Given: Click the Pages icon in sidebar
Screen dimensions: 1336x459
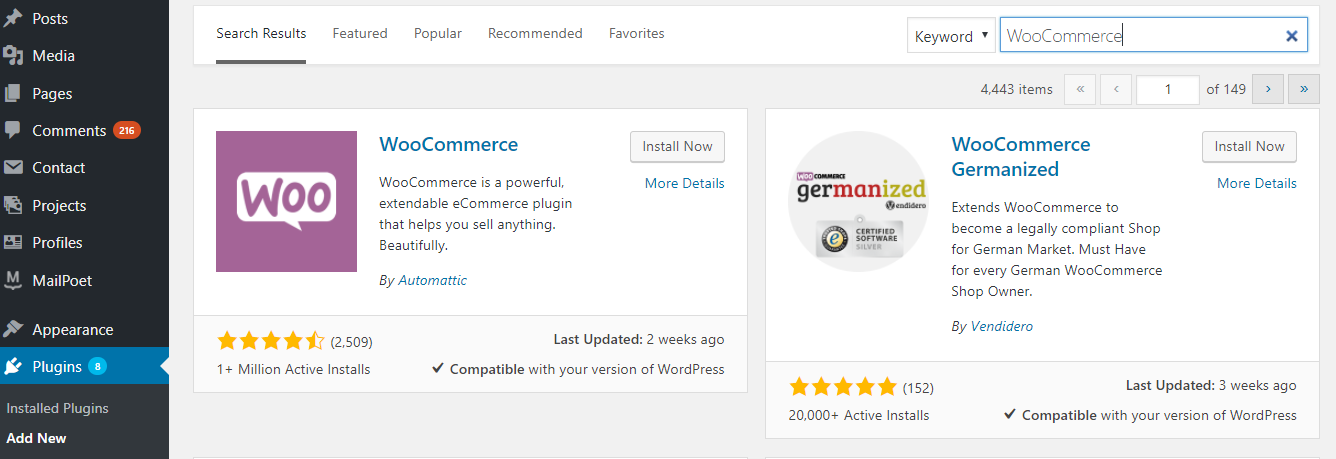Looking at the screenshot, I should (x=13, y=93).
